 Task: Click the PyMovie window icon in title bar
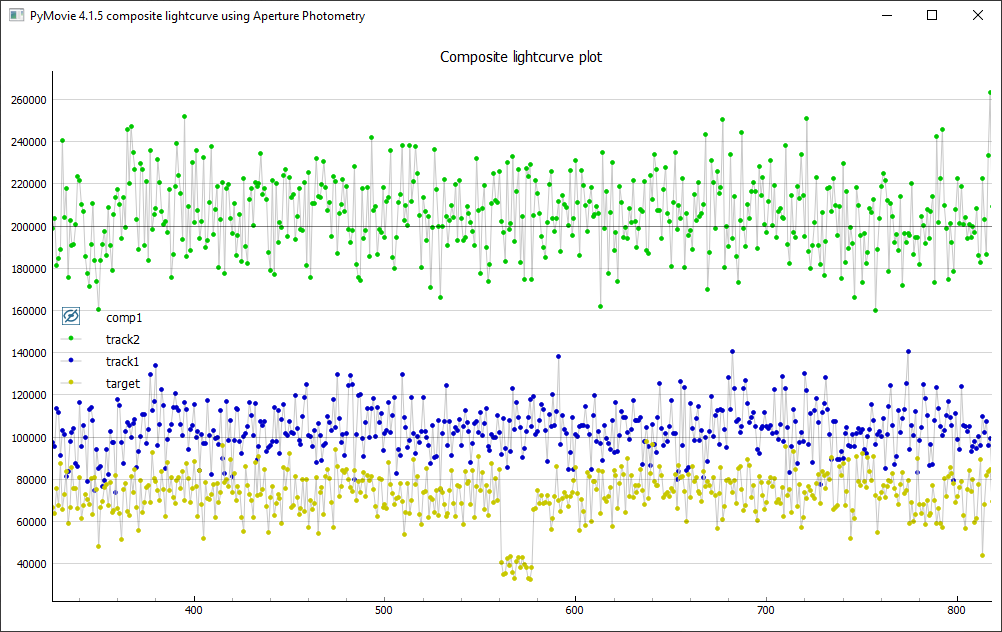(x=15, y=16)
